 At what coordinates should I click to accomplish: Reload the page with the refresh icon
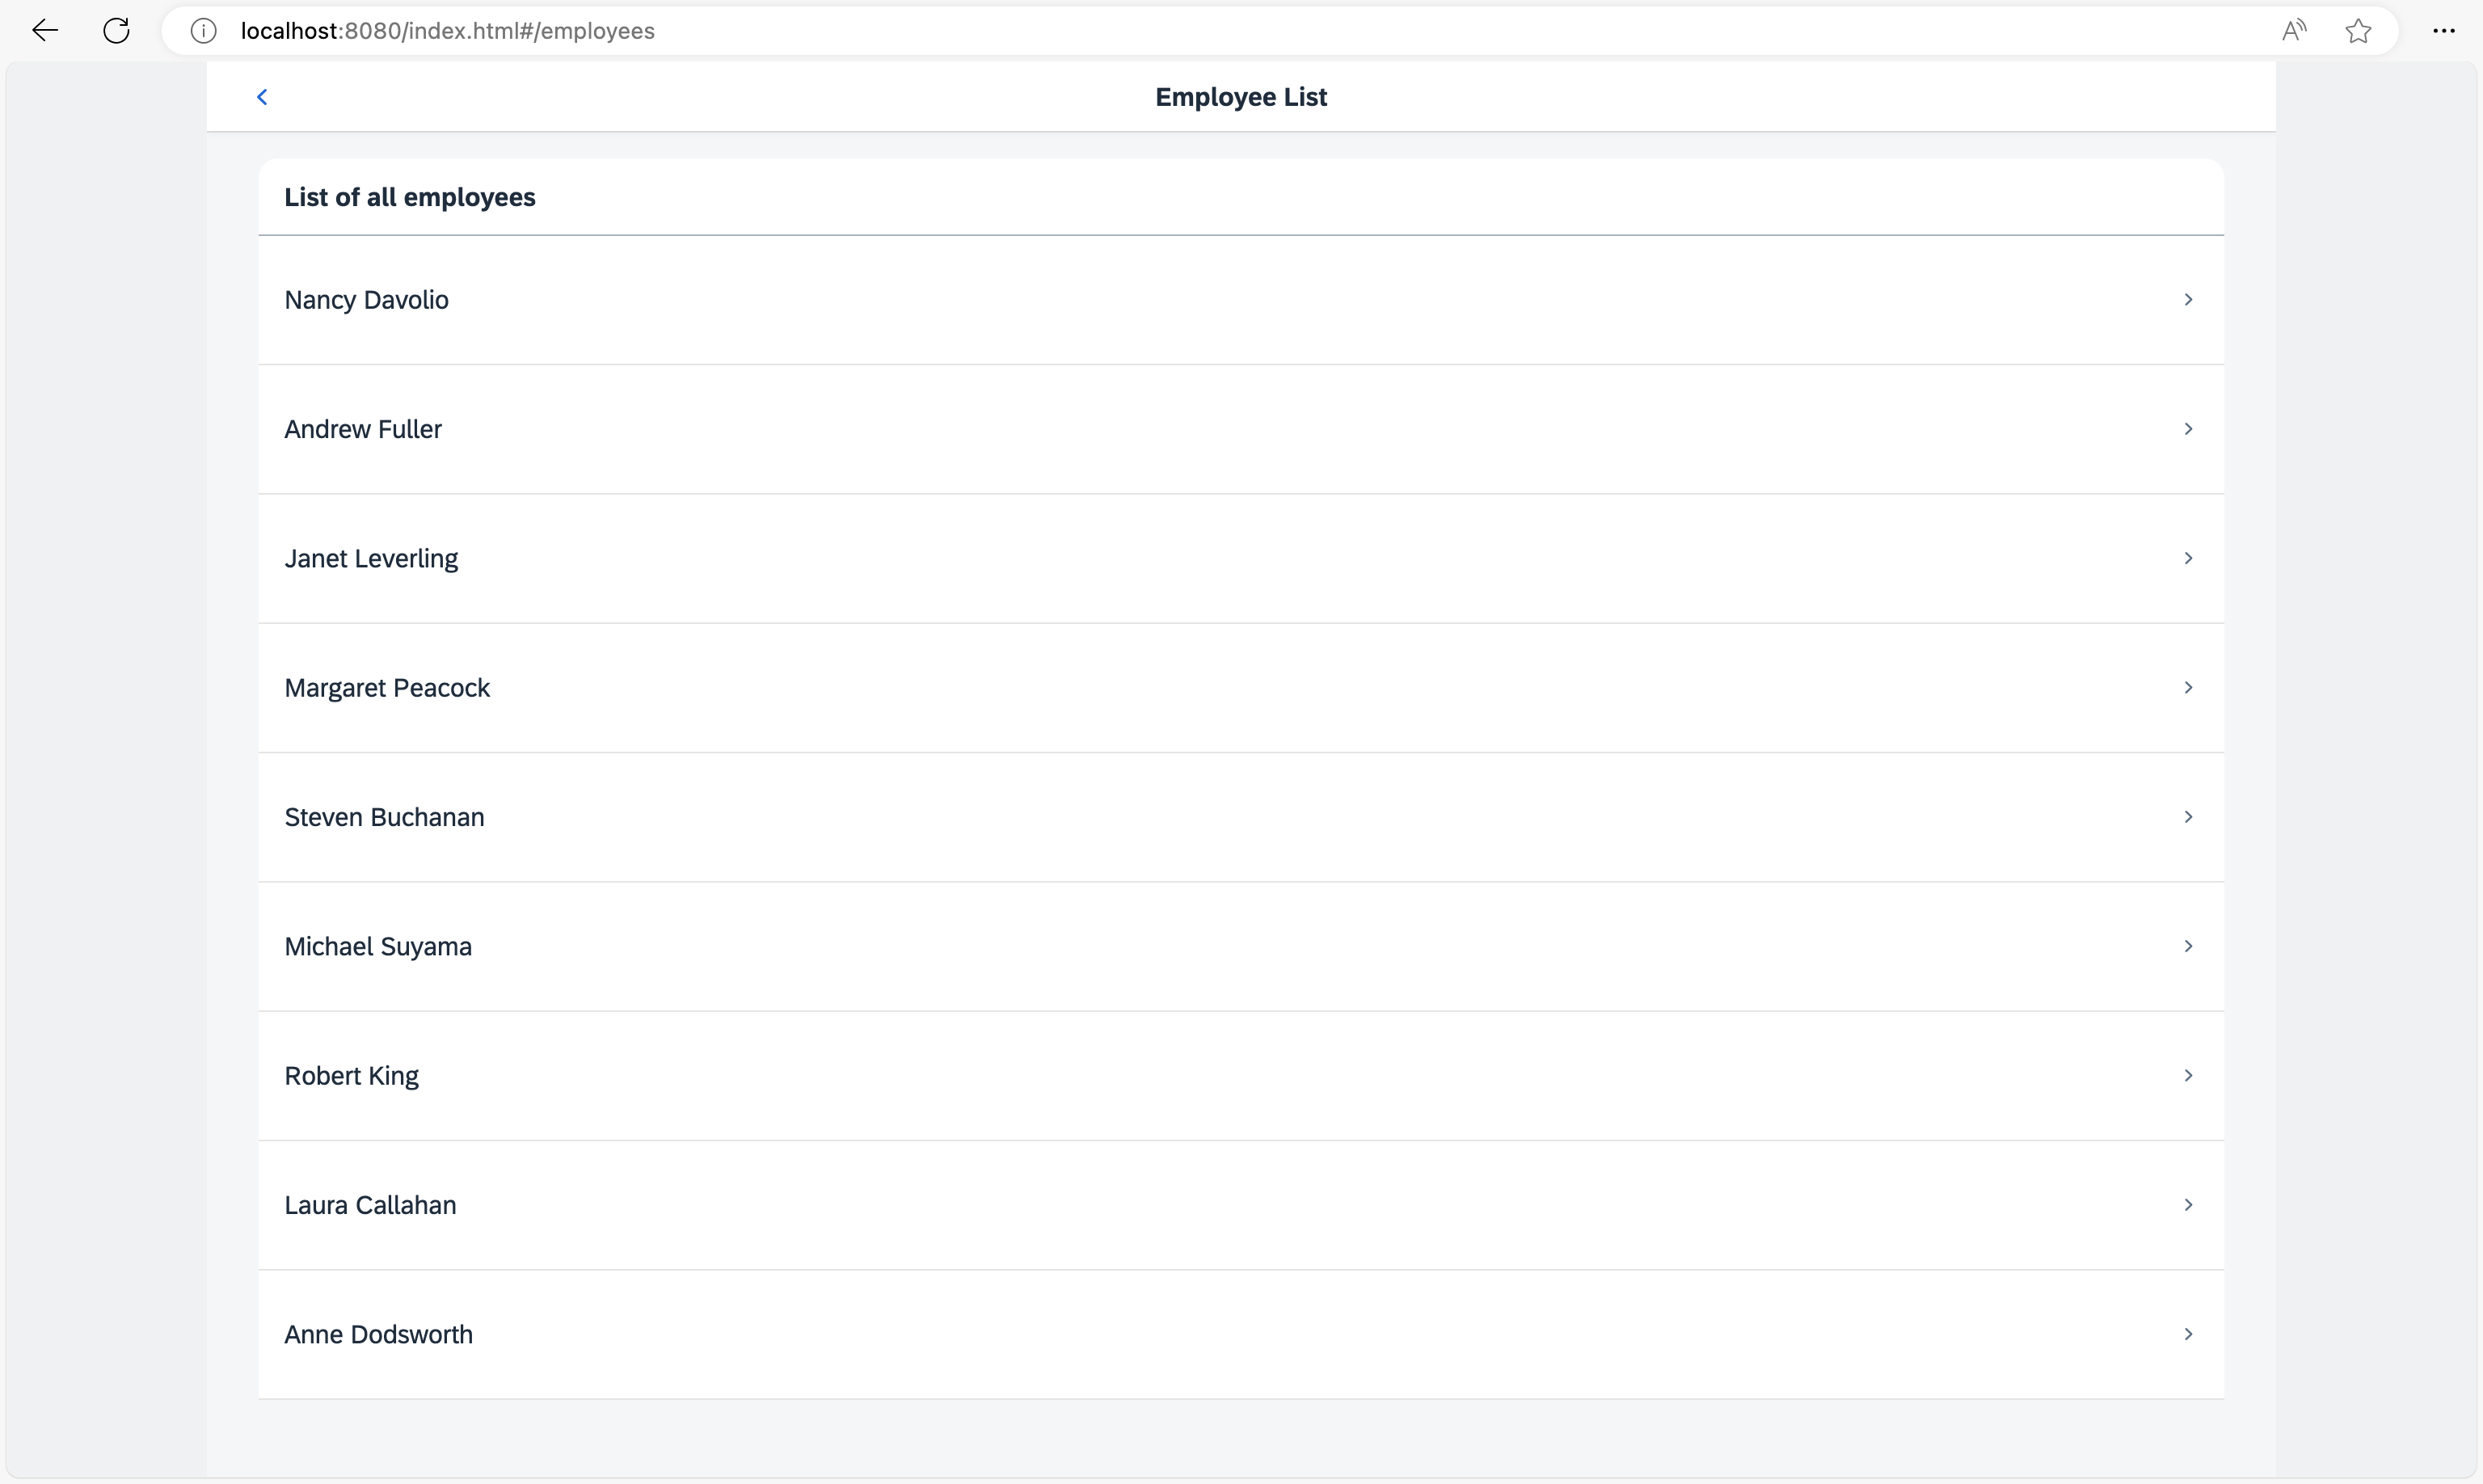coord(117,31)
